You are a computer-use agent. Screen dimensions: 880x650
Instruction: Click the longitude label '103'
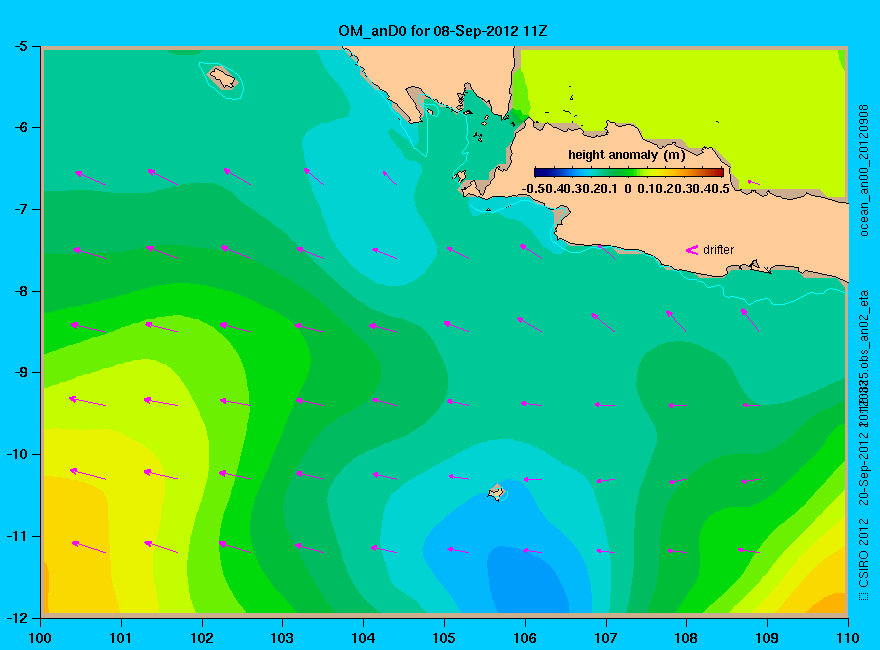click(x=282, y=638)
